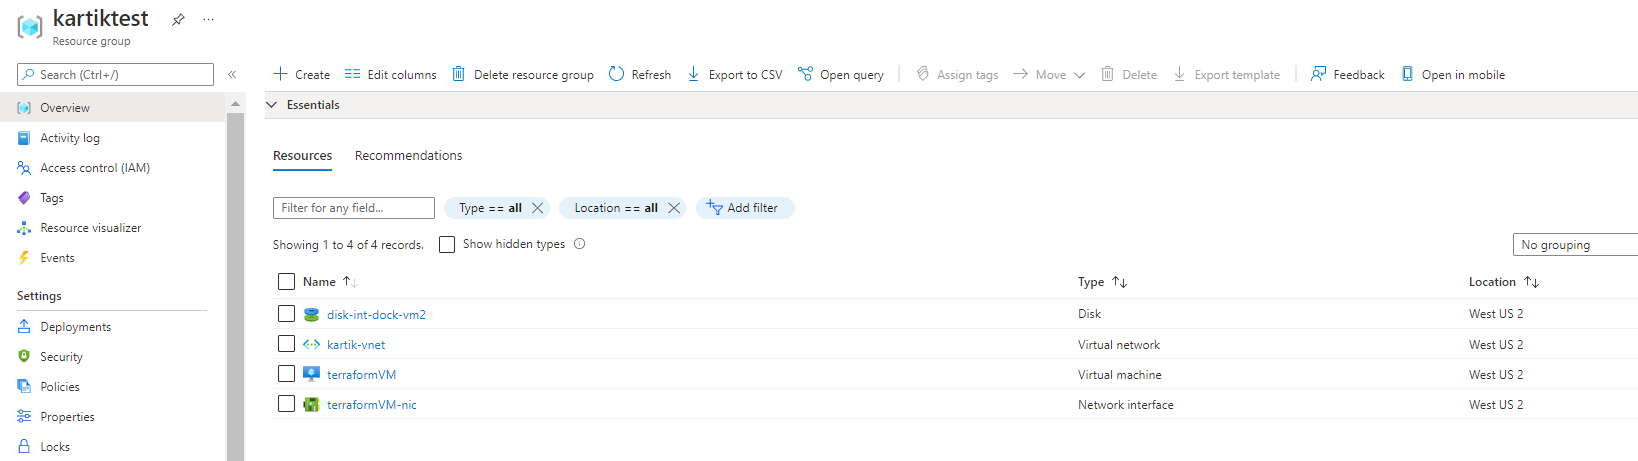
Task: Collapse the Essentials section chevron
Action: (271, 104)
